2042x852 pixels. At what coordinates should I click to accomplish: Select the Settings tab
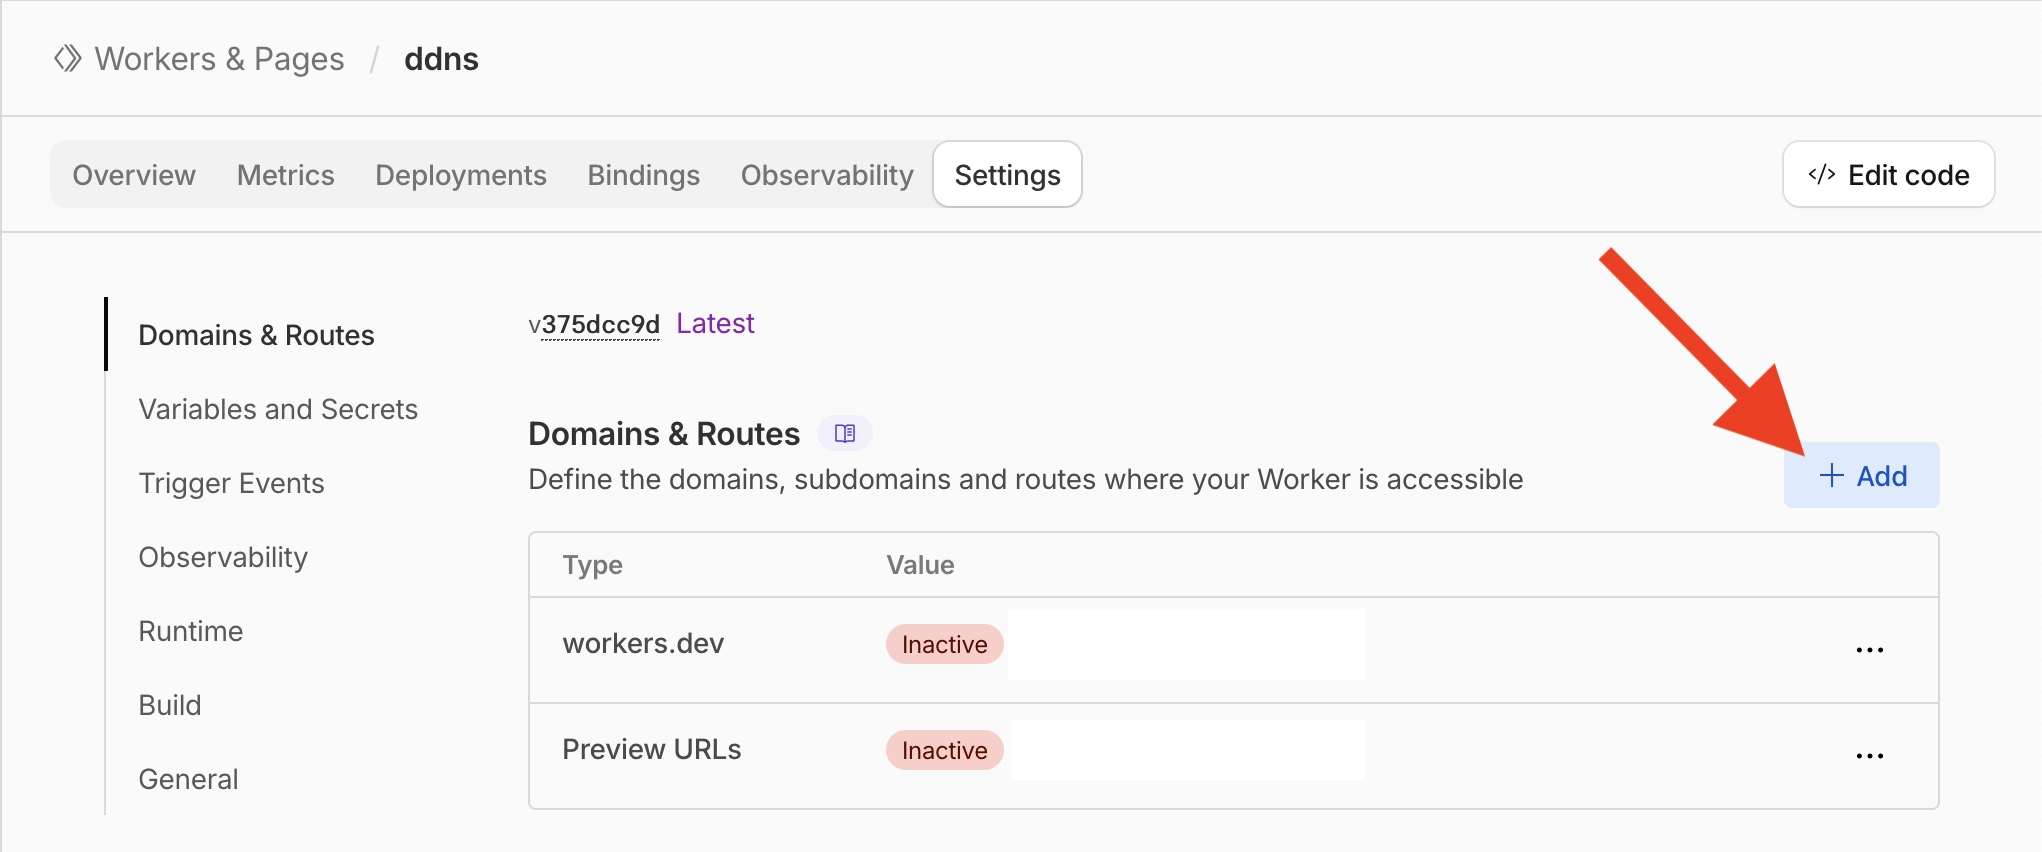coord(1007,175)
